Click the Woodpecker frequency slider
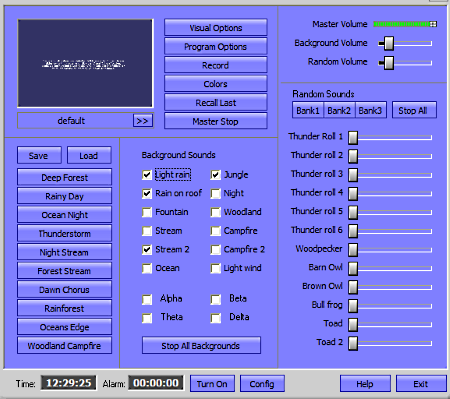The width and height of the screenshot is (450, 399). (390, 249)
